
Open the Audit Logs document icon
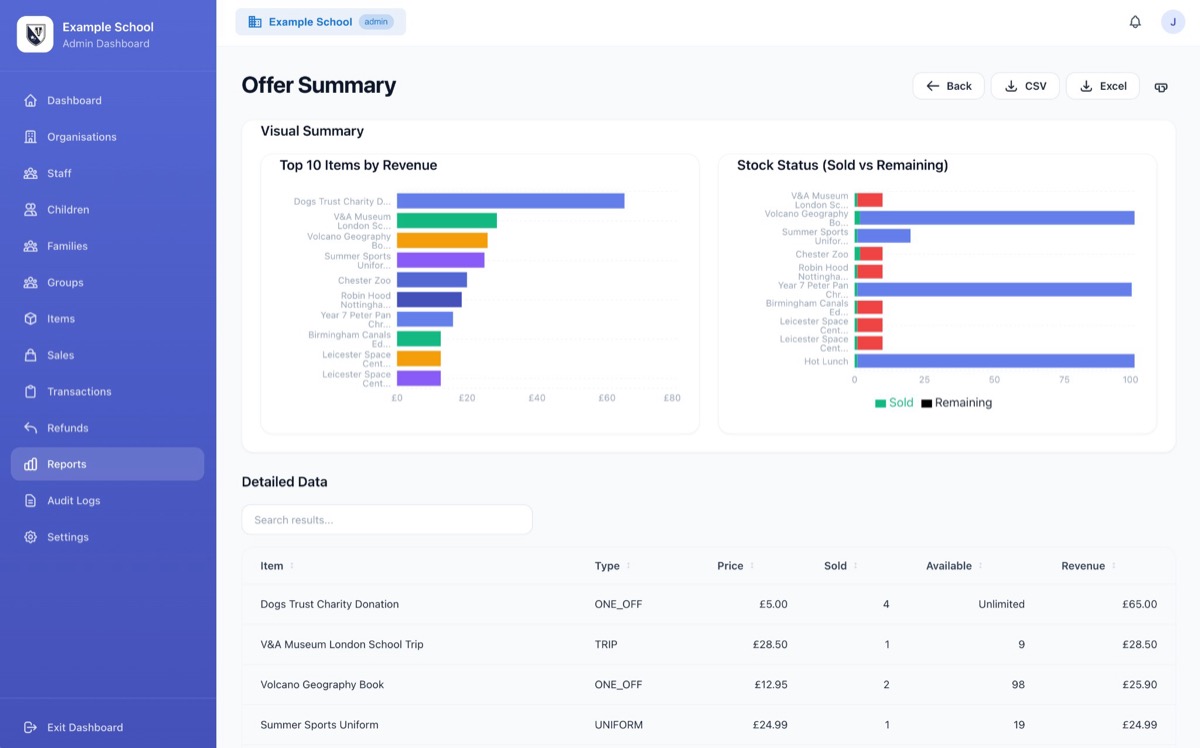[x=31, y=500]
